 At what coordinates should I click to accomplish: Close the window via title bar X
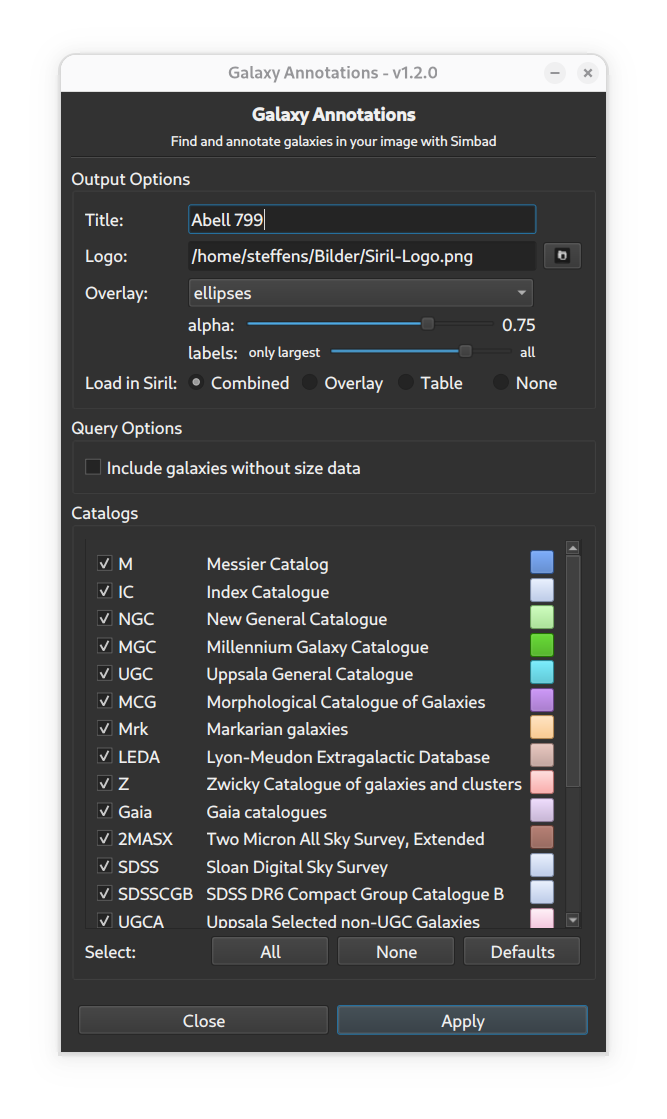588,73
